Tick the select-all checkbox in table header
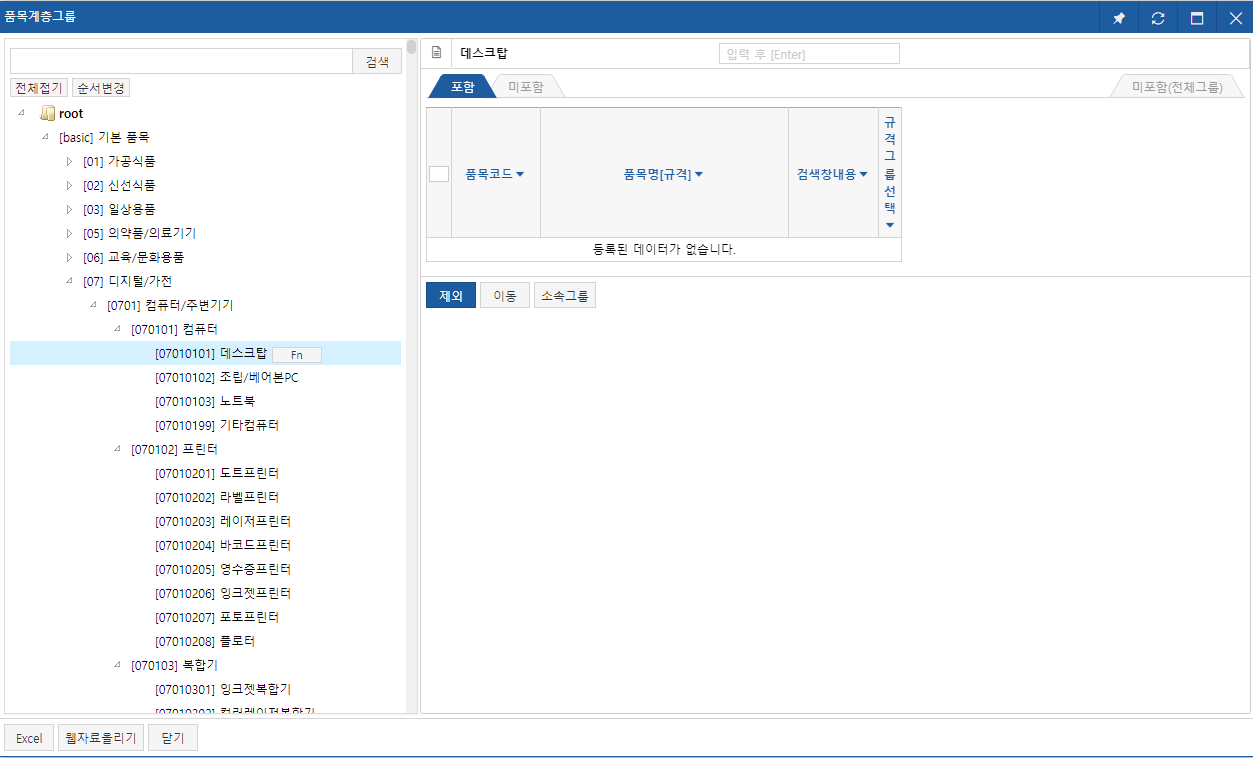The height and width of the screenshot is (758, 1253). click(439, 173)
